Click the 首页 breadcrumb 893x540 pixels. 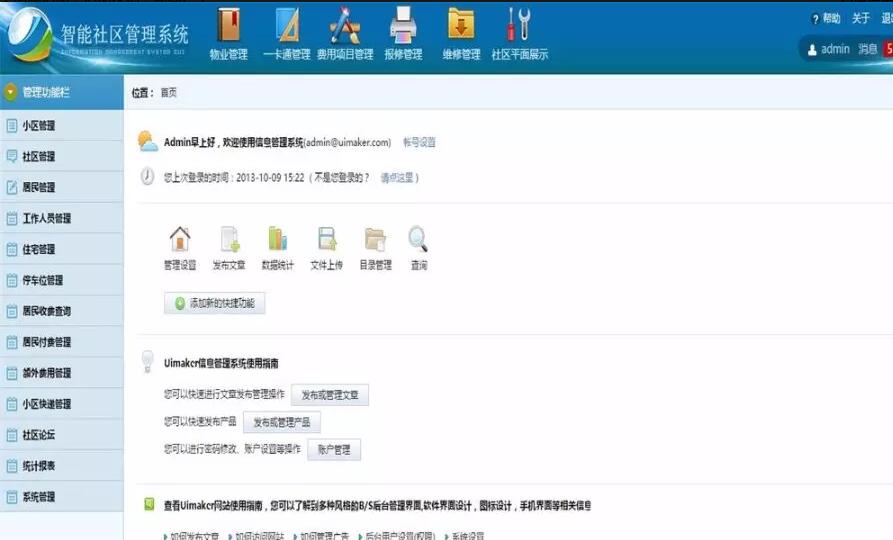pos(169,92)
